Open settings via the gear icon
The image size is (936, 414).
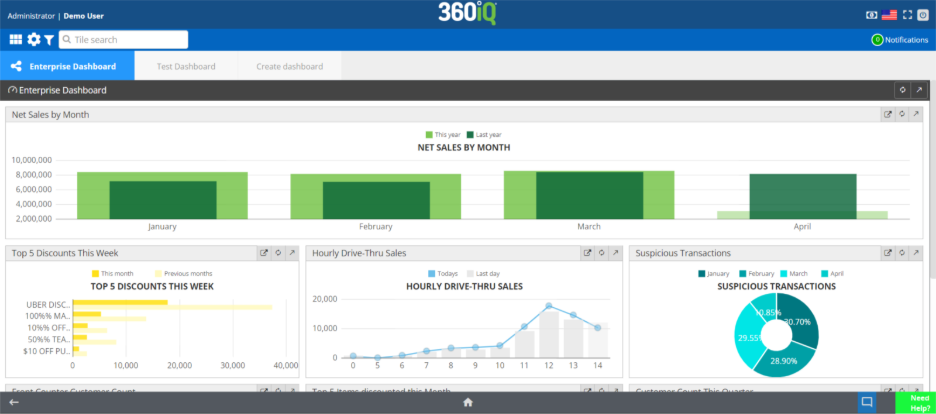[x=34, y=39]
